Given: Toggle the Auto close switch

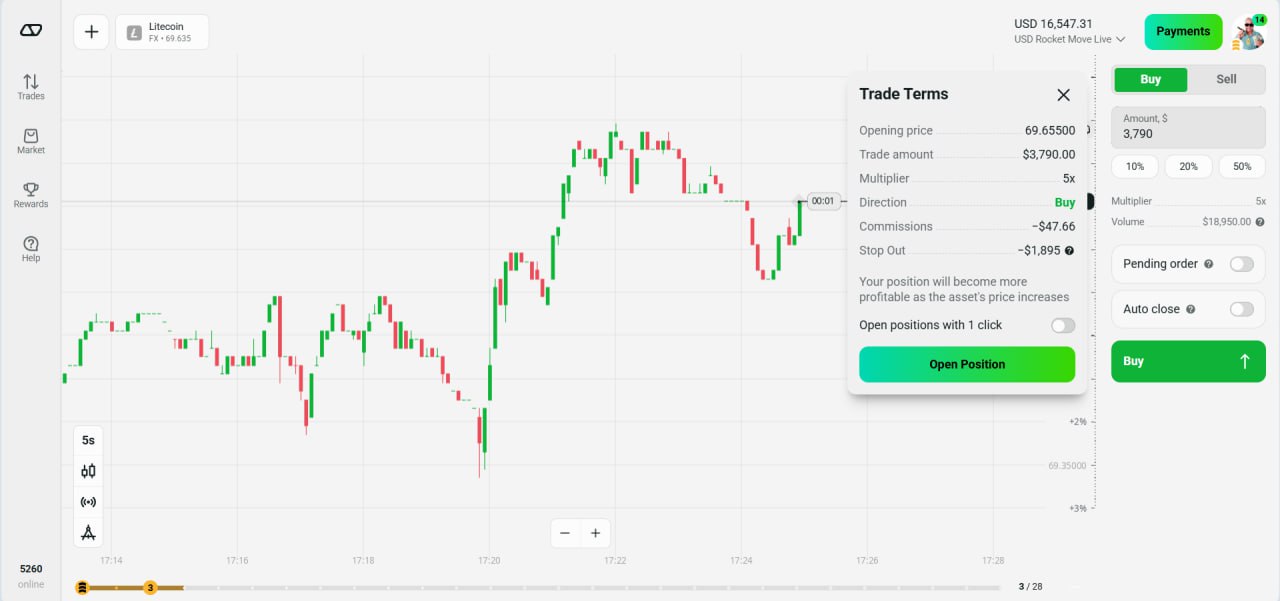Looking at the screenshot, I should [x=1241, y=309].
